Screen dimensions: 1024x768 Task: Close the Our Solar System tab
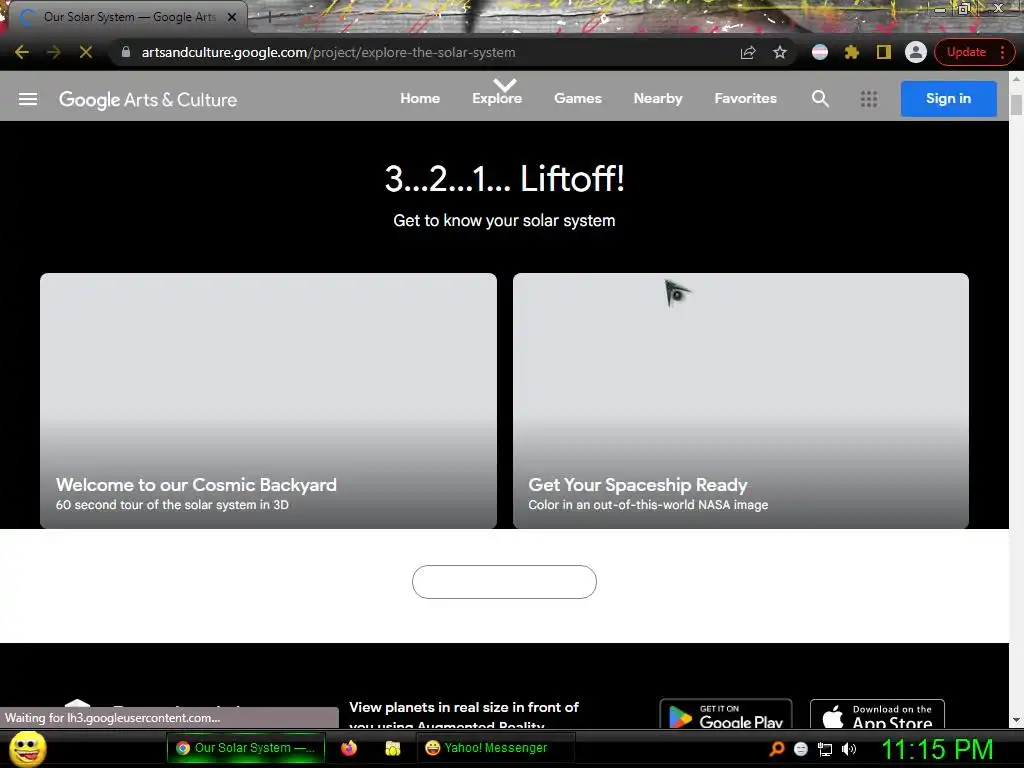[232, 18]
